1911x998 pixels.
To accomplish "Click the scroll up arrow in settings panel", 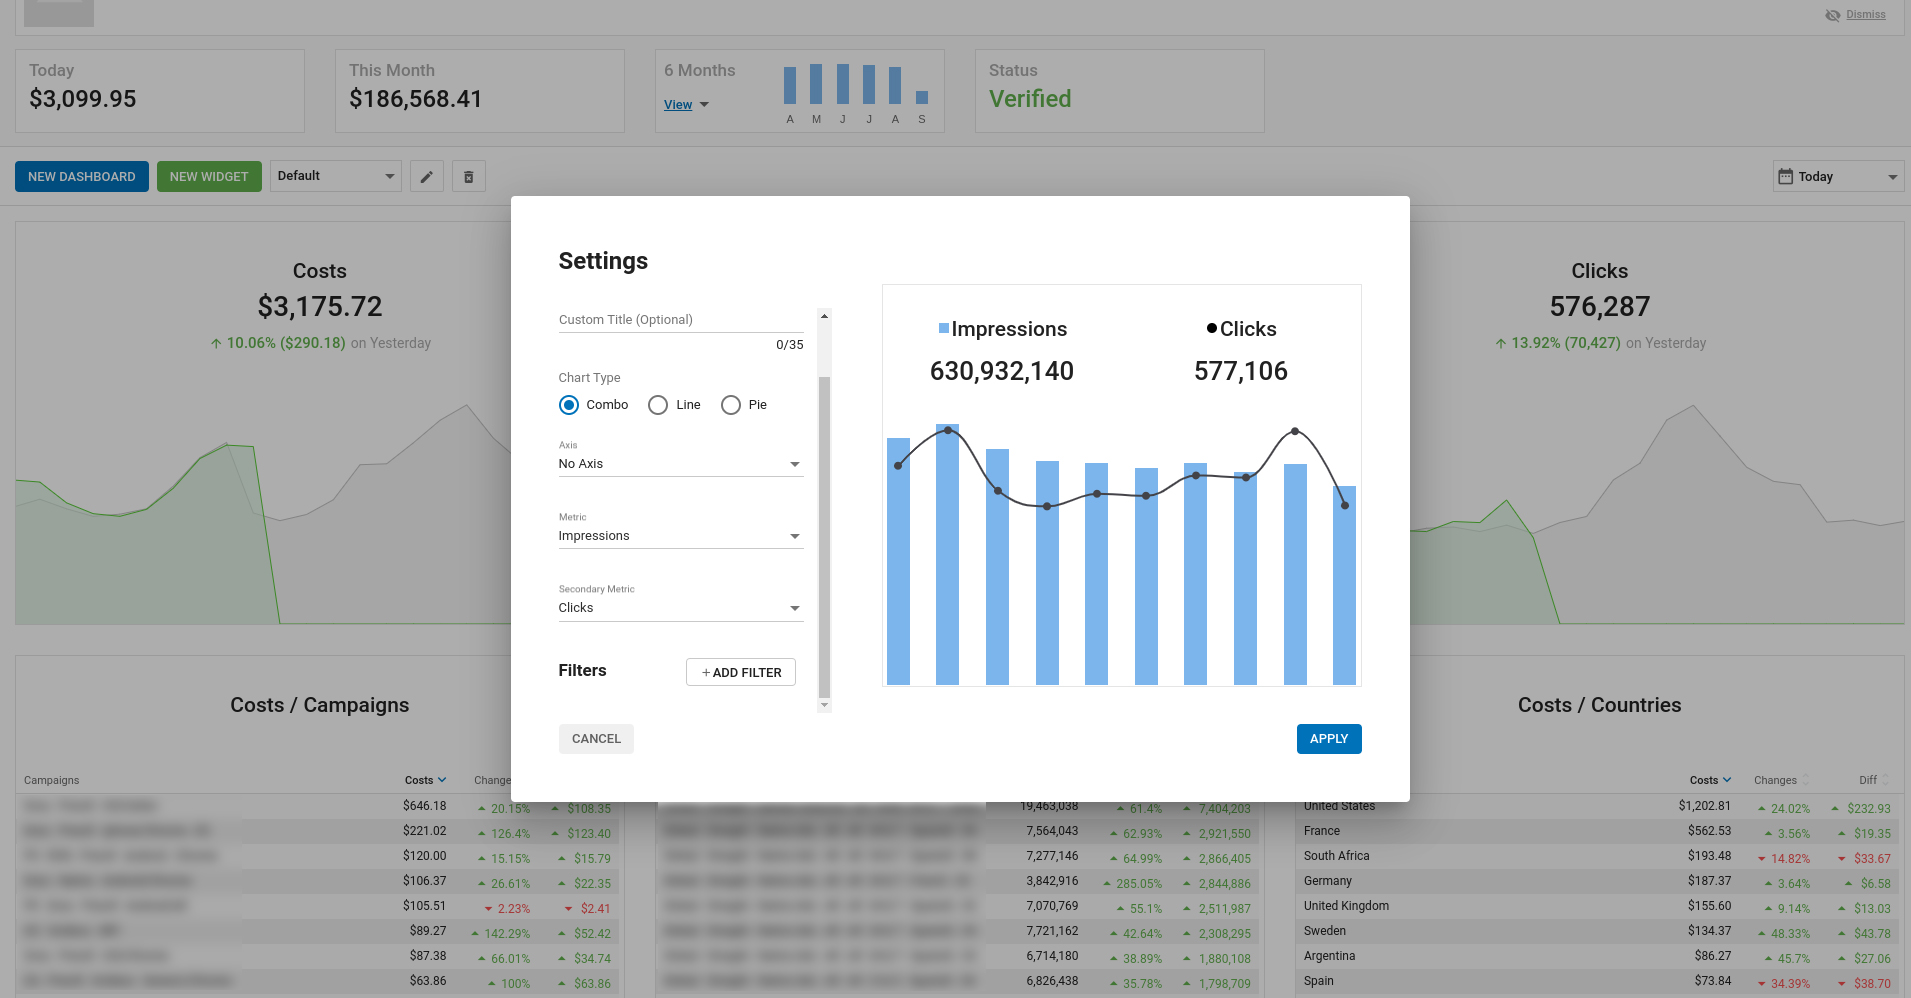I will [x=824, y=316].
